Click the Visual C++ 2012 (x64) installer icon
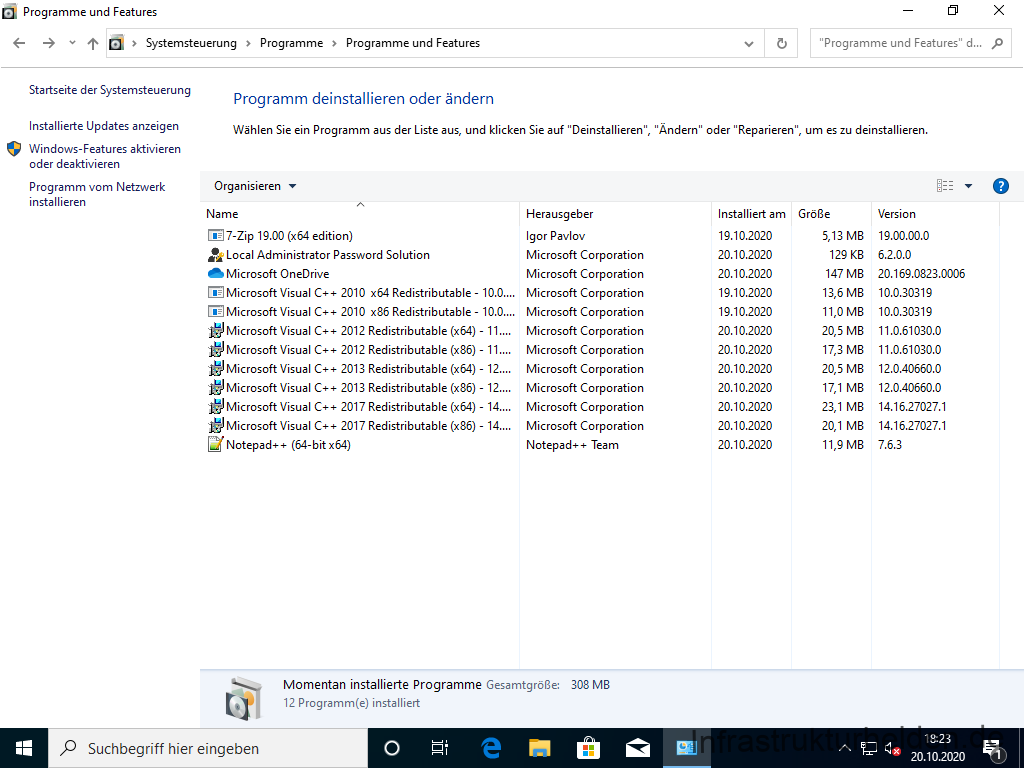 point(216,330)
